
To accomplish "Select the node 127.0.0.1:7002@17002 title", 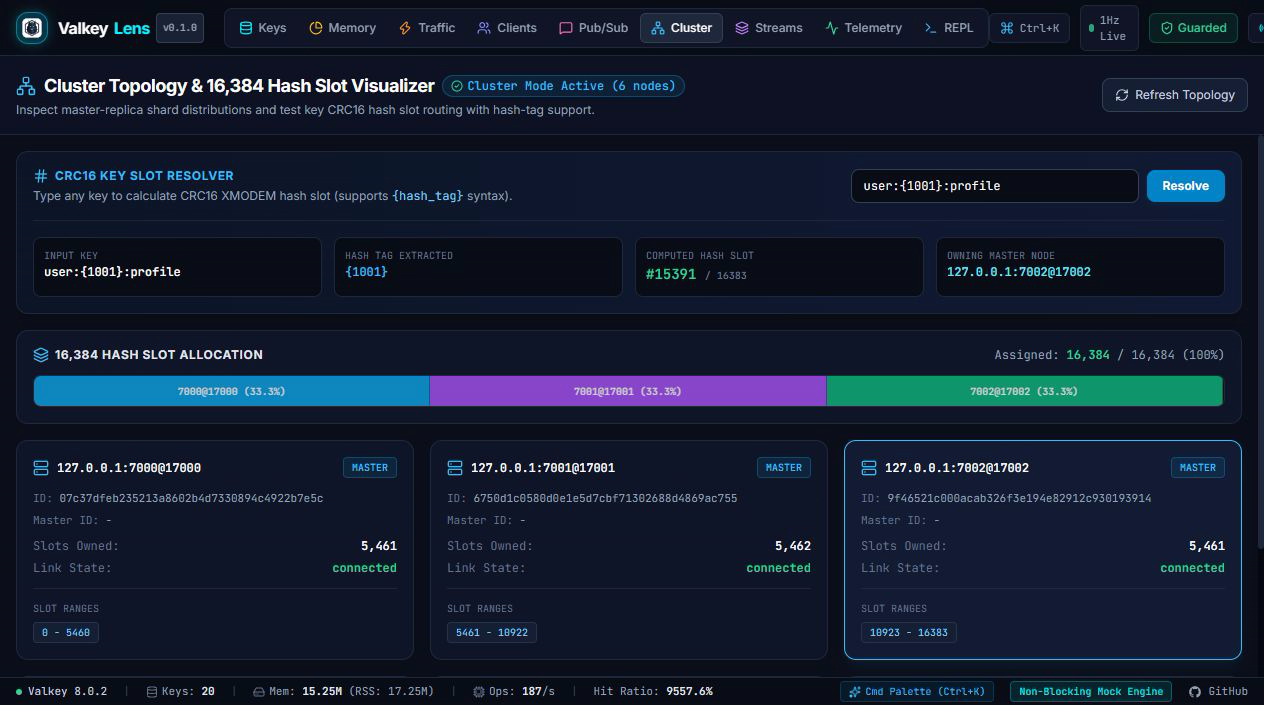I will (x=957, y=468).
